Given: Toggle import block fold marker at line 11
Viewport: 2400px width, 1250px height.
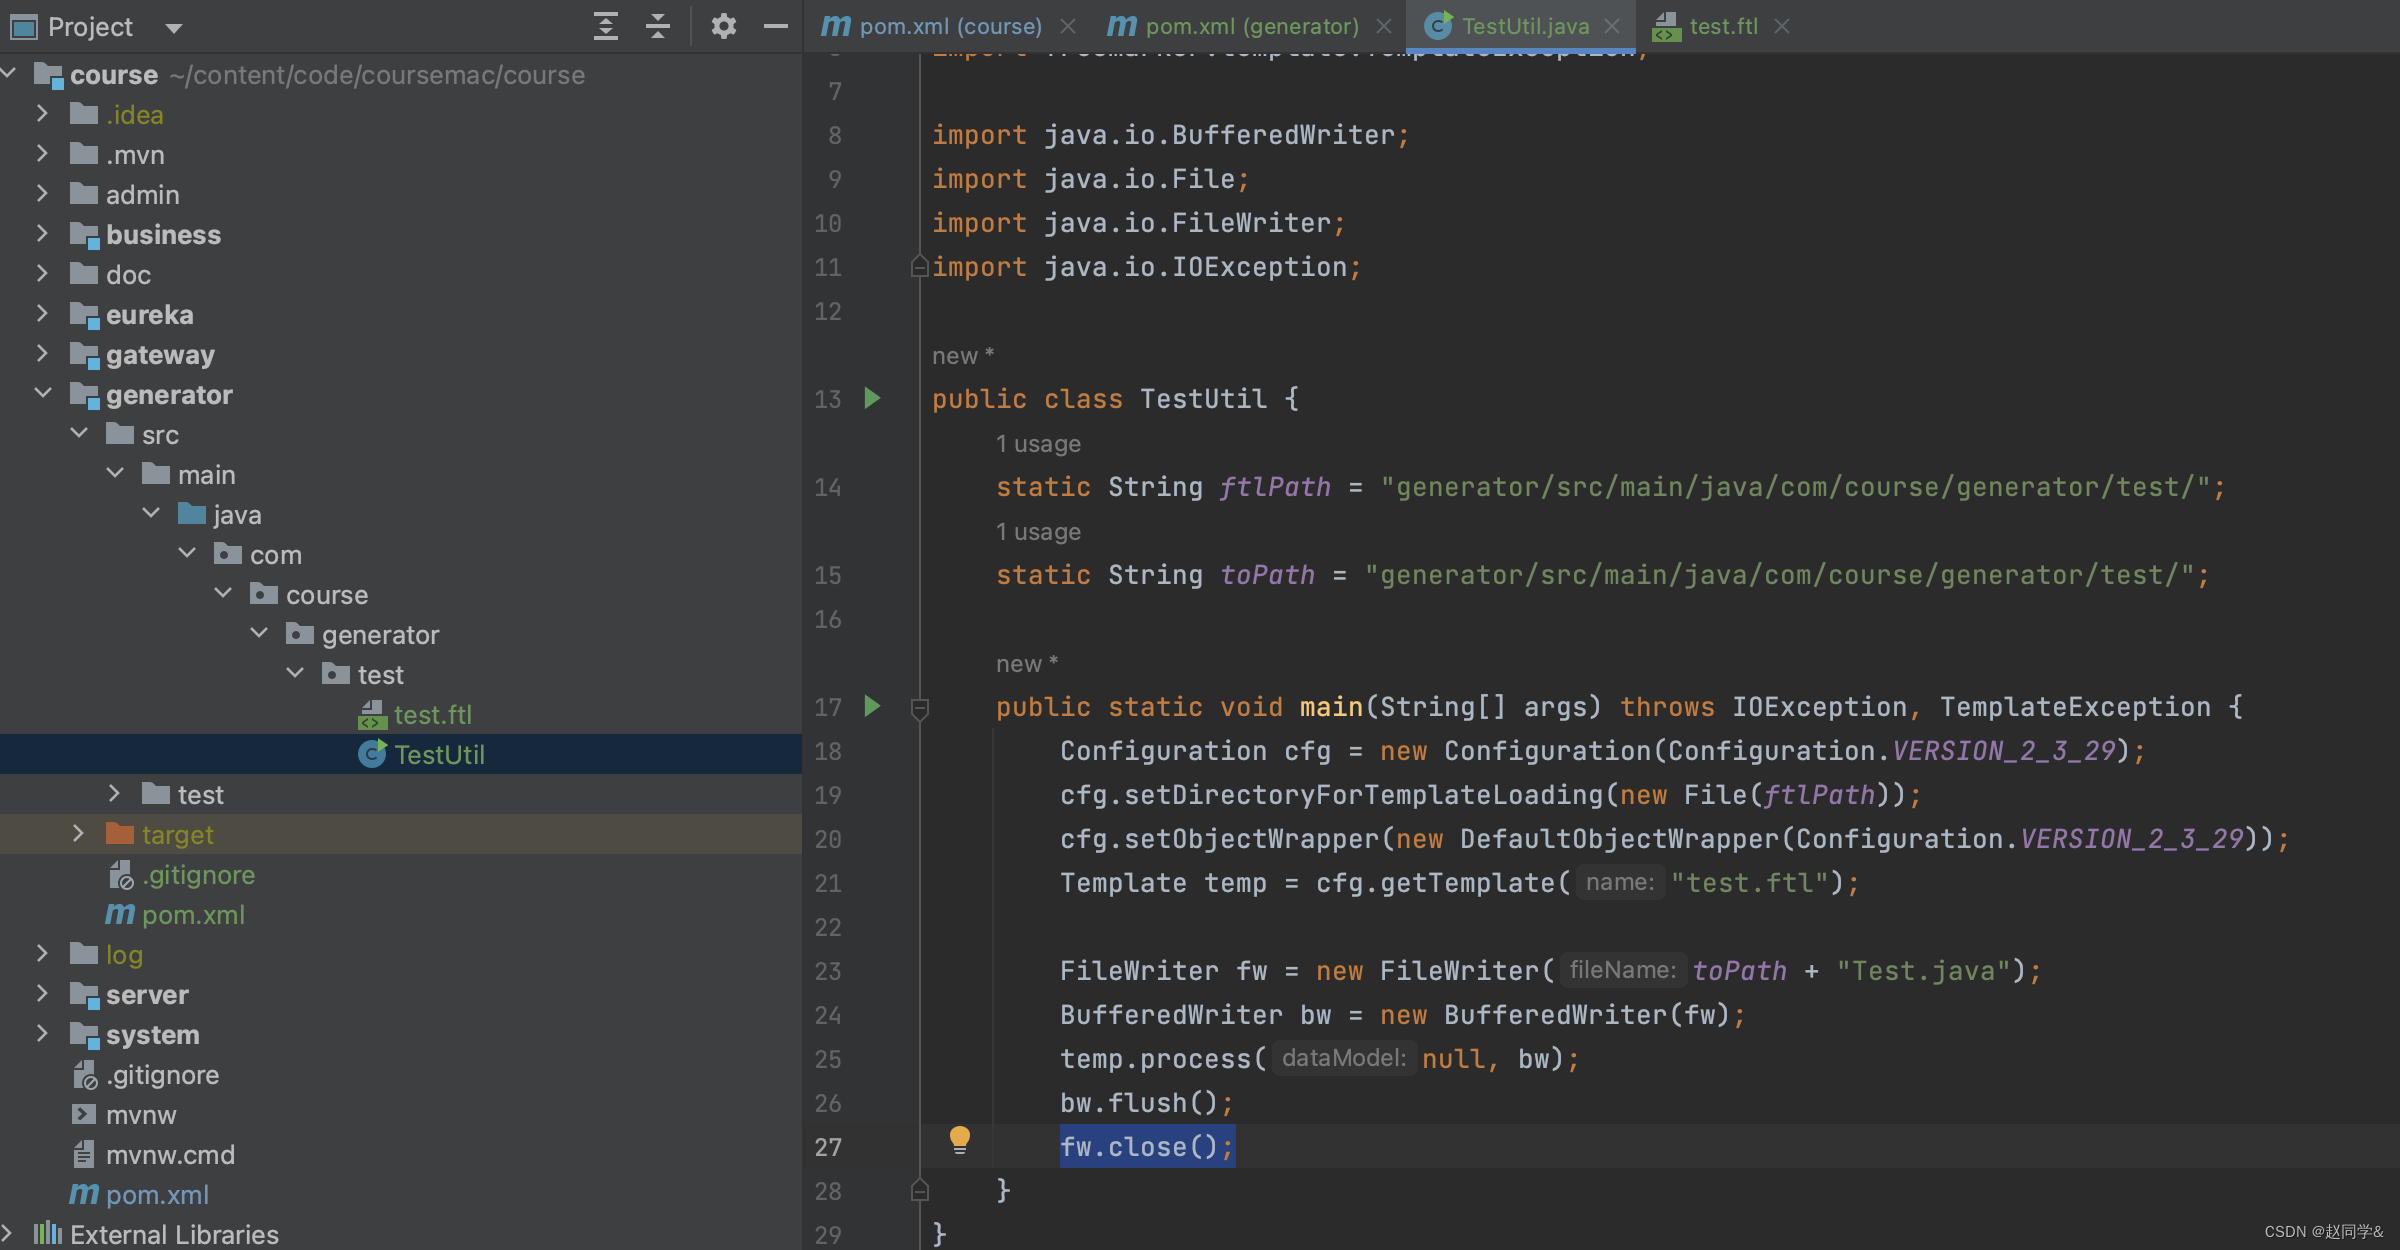Looking at the screenshot, I should click(920, 267).
